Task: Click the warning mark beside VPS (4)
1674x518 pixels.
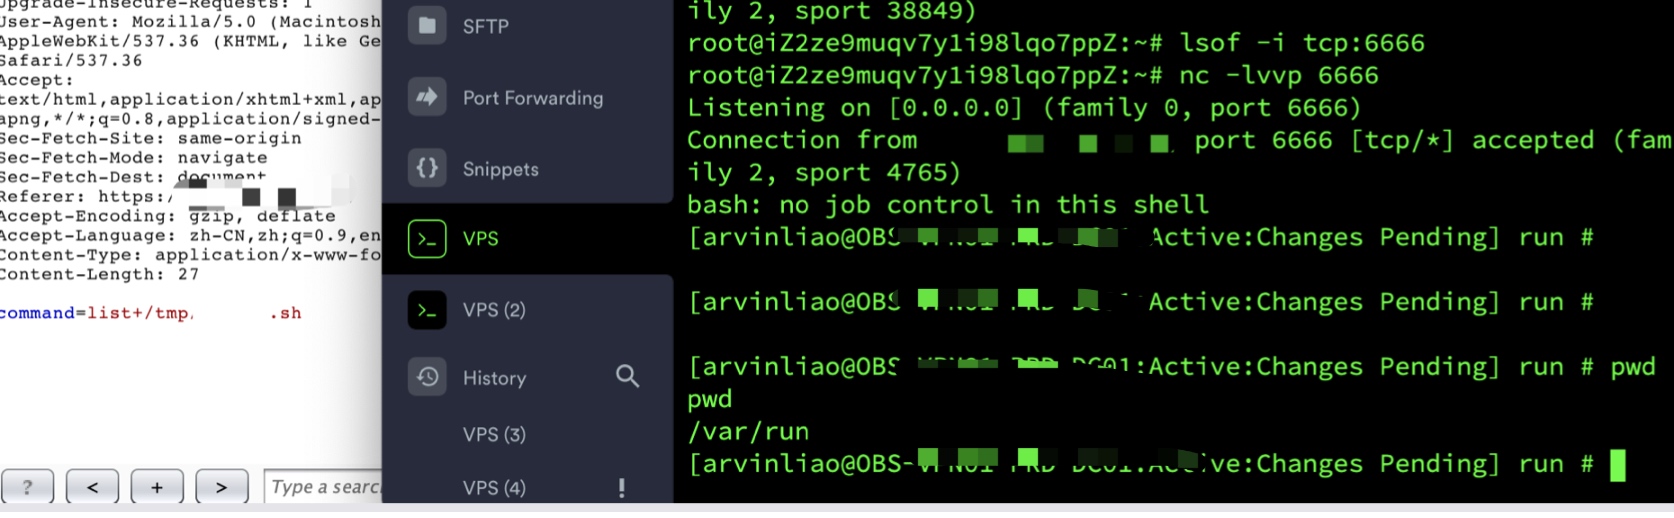Action: pyautogui.click(x=622, y=488)
